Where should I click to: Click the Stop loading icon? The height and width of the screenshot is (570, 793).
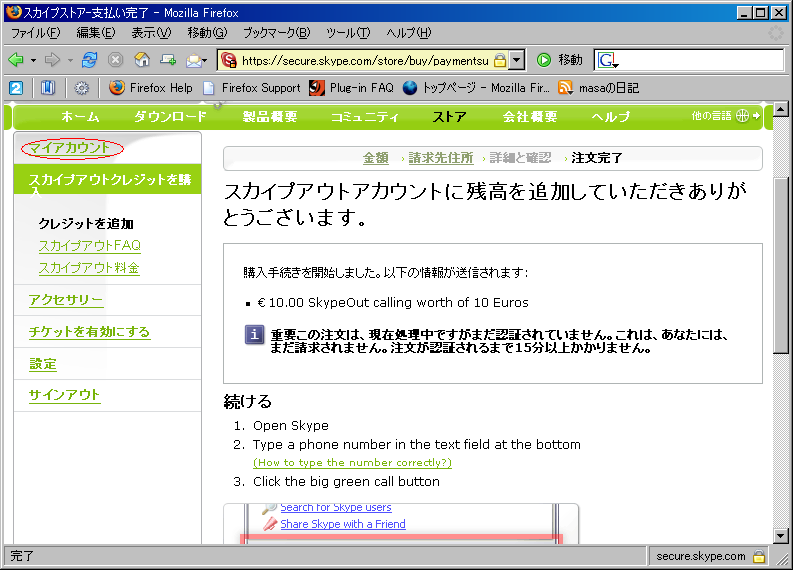click(115, 60)
